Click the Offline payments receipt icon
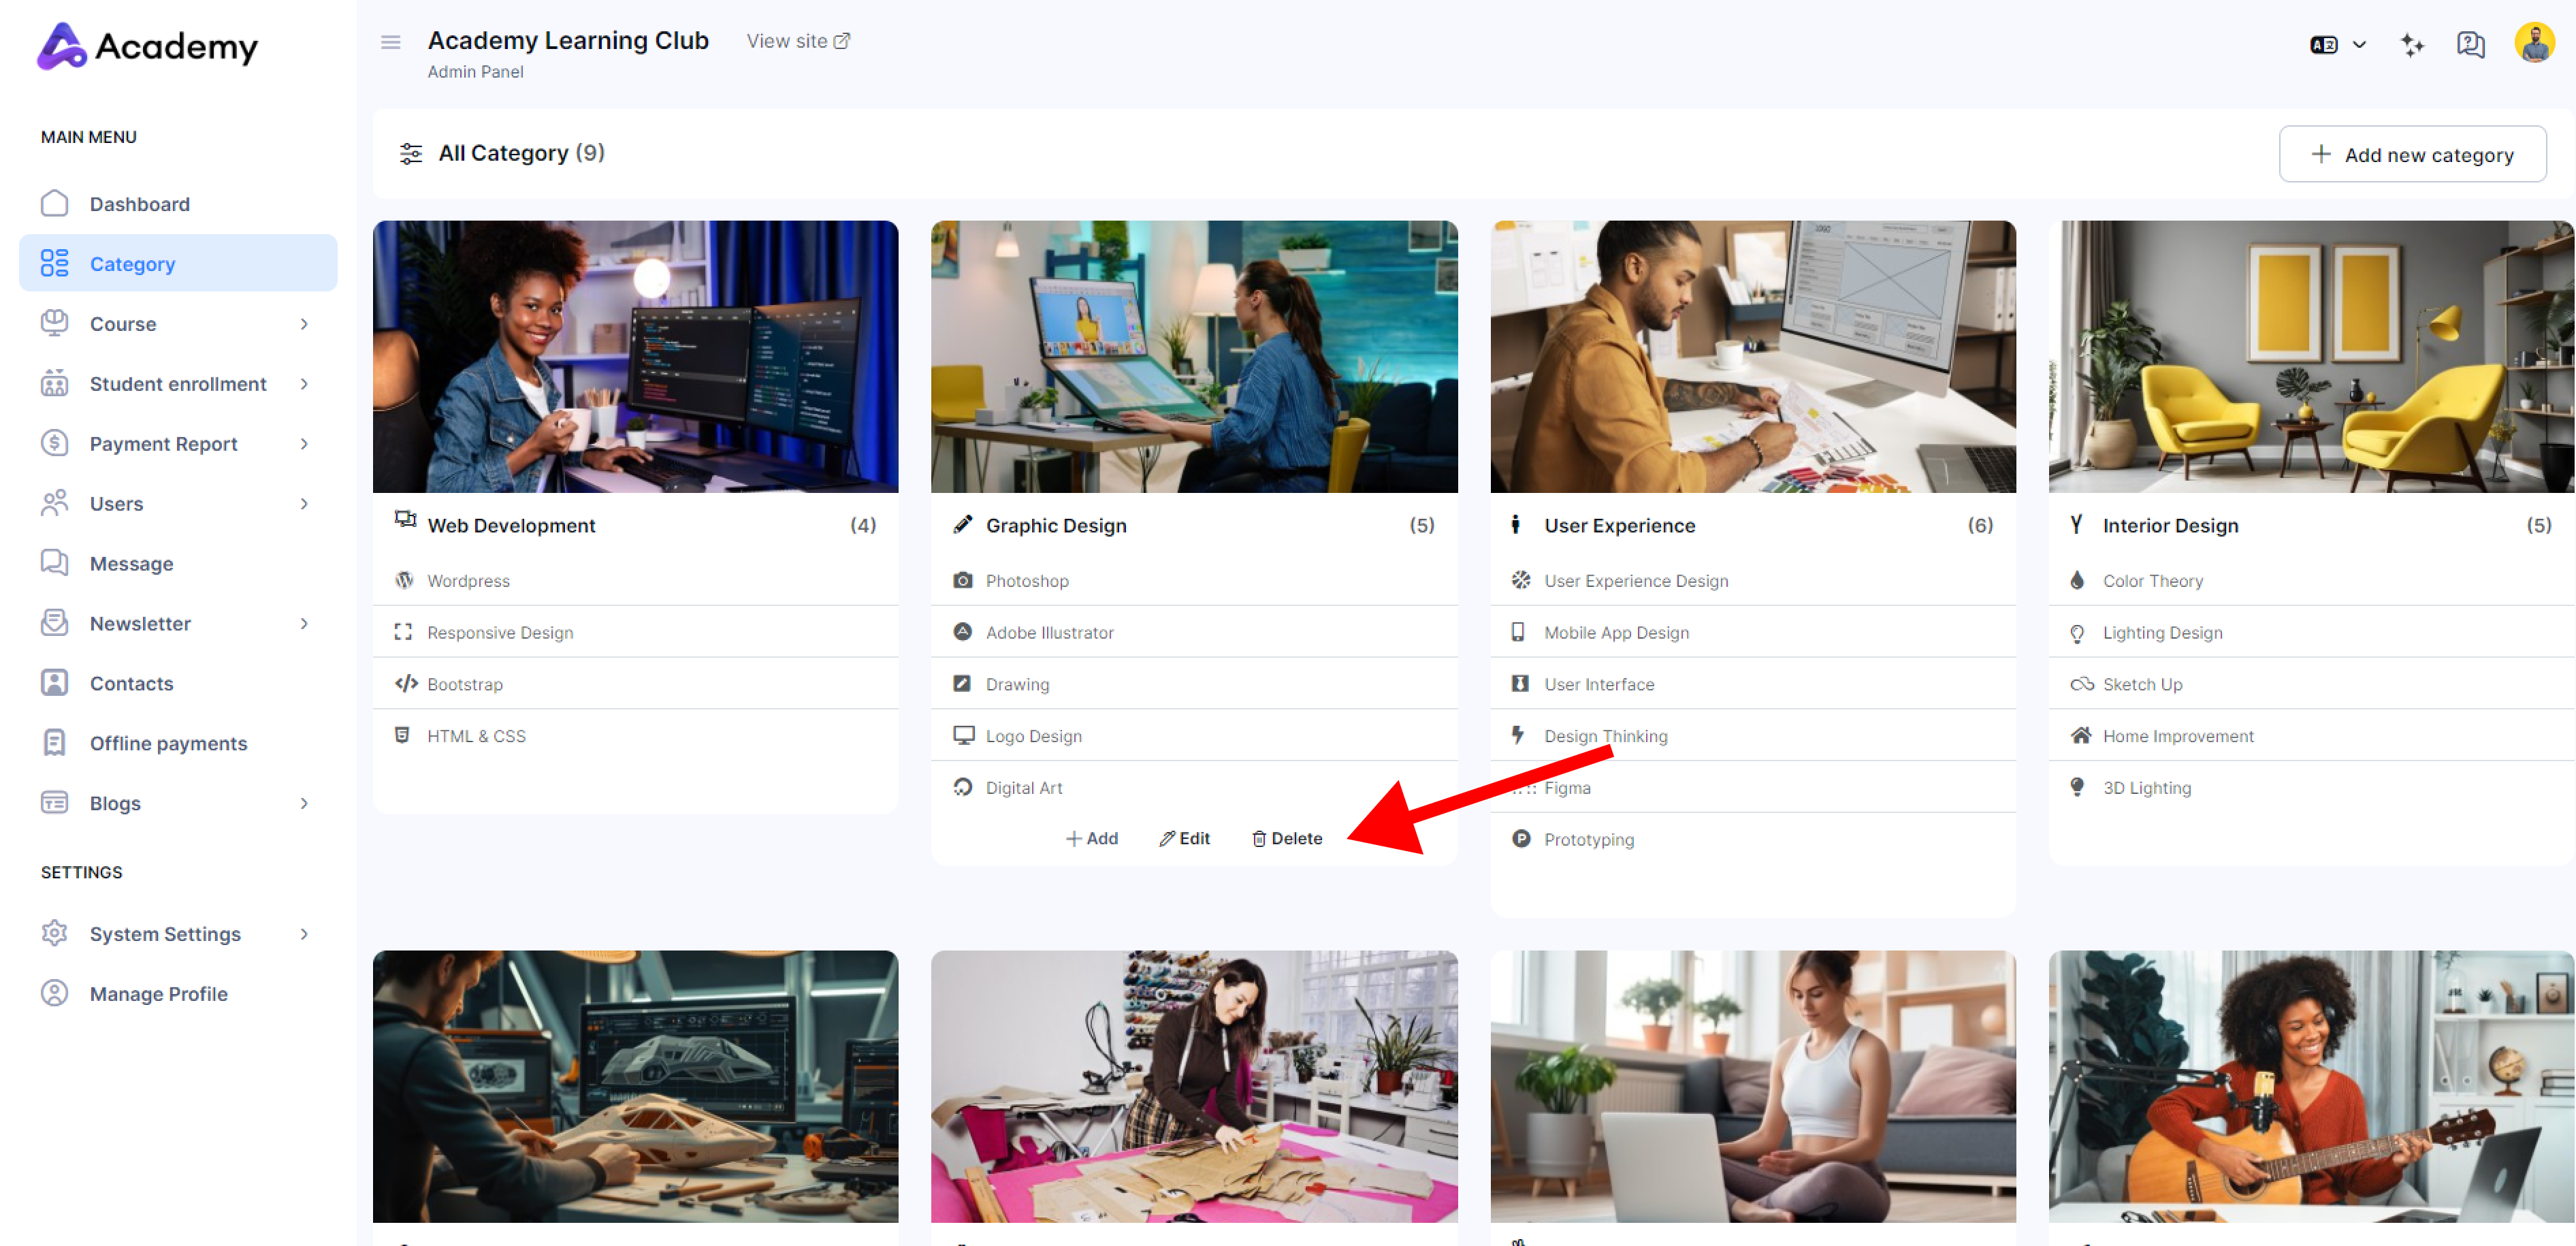2576x1246 pixels. pyautogui.click(x=54, y=743)
